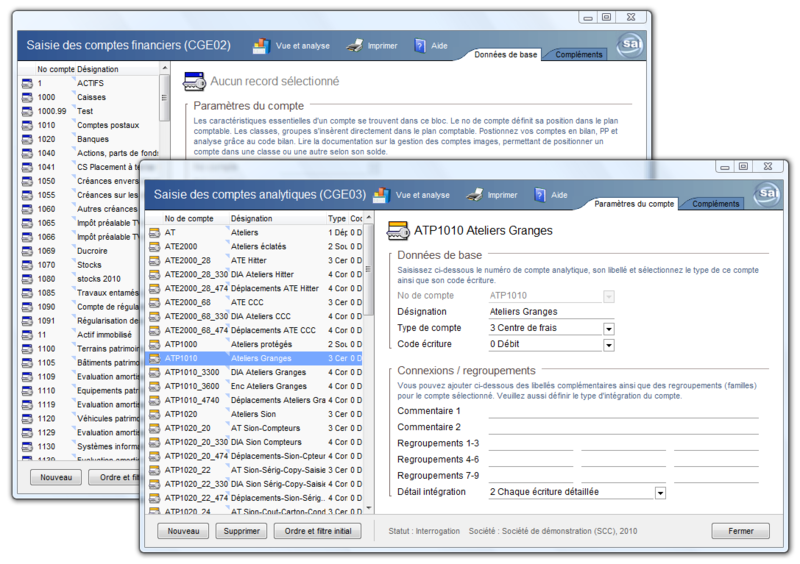This screenshot has width=800, height=564.
Task: Click the Fermer button
Action: [x=740, y=531]
